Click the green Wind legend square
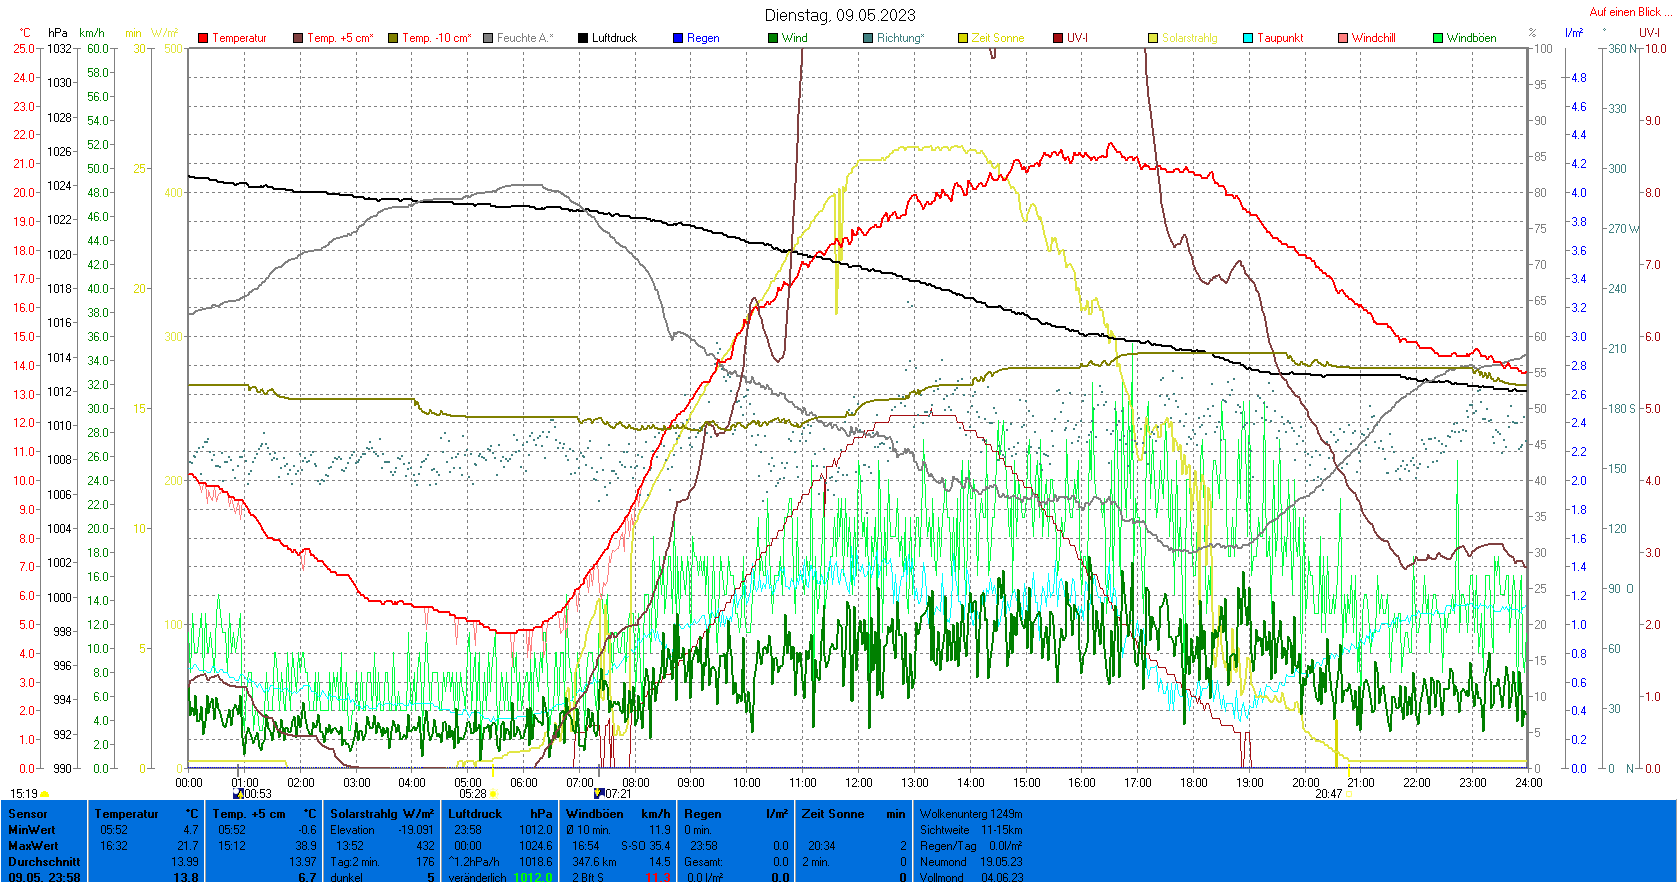Viewport: 1677px width, 882px height. [x=773, y=38]
